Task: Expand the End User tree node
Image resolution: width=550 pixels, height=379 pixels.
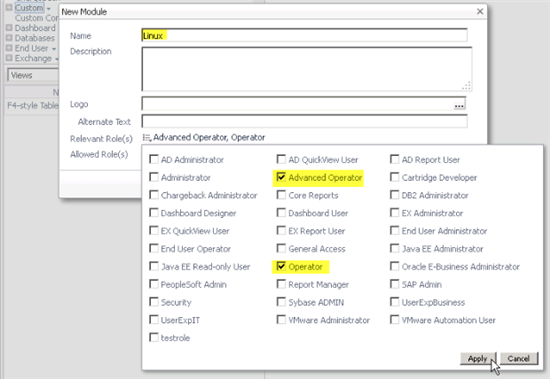Action: coord(9,48)
